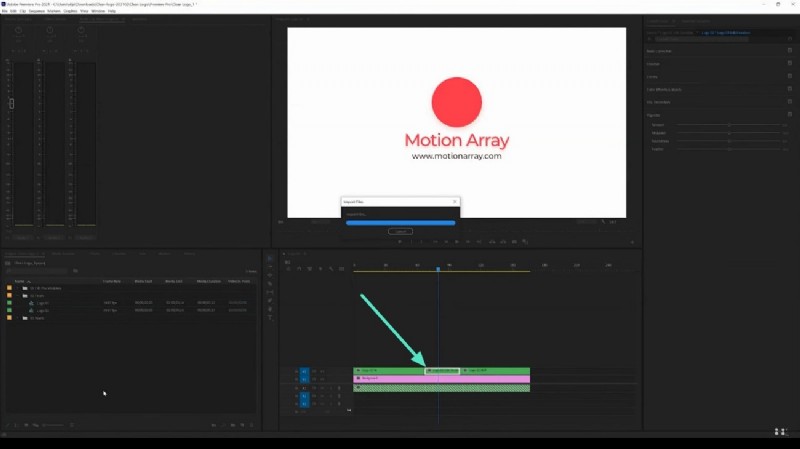Select the pink Background clip on timeline
Viewport: 800px width, 449px height.
click(441, 379)
